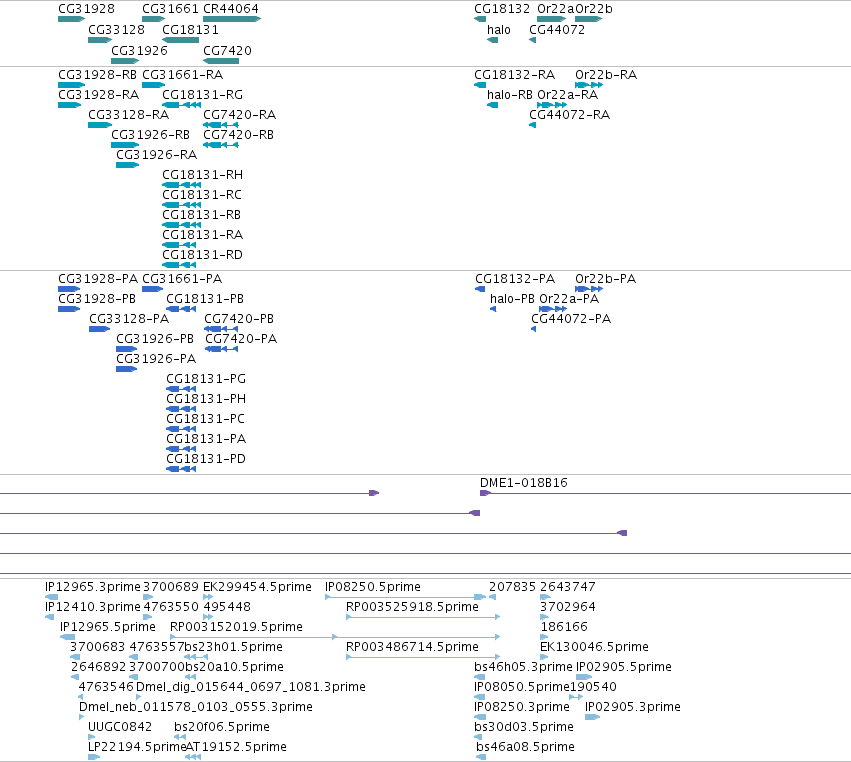Select transcript CG7420-RA
Screen dimensions: 851x762
click(239, 115)
